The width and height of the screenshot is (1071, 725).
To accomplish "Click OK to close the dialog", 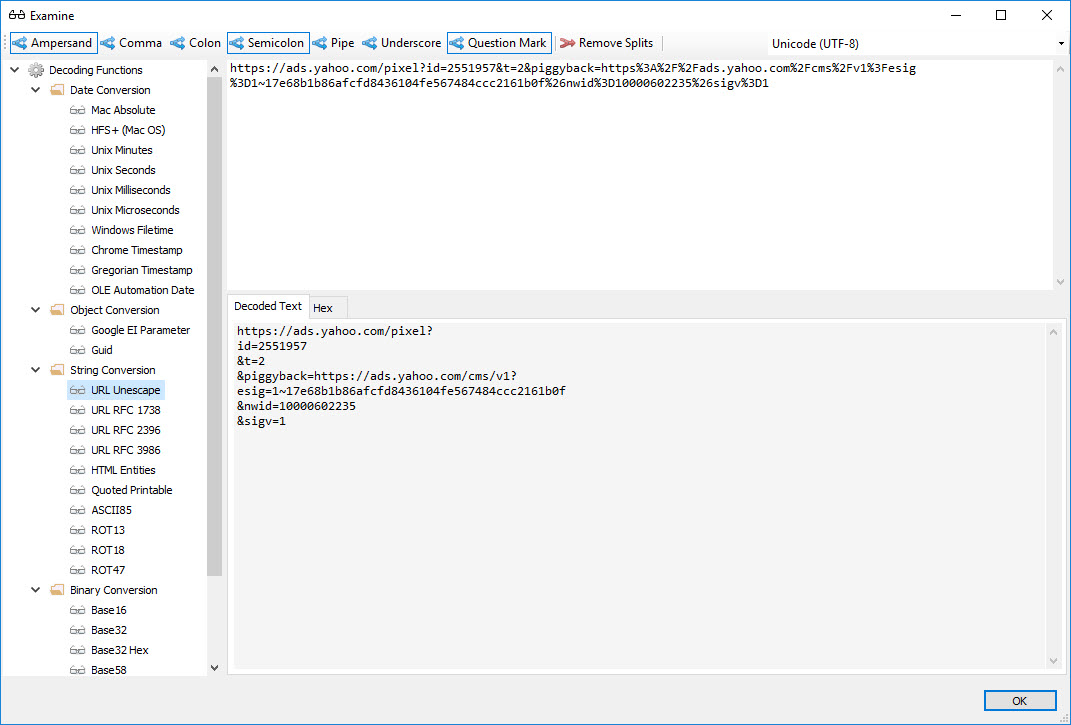I will point(1019,701).
